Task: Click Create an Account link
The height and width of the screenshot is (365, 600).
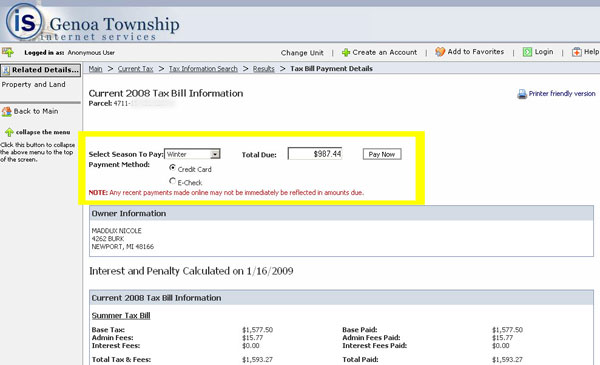Action: pyautogui.click(x=385, y=52)
